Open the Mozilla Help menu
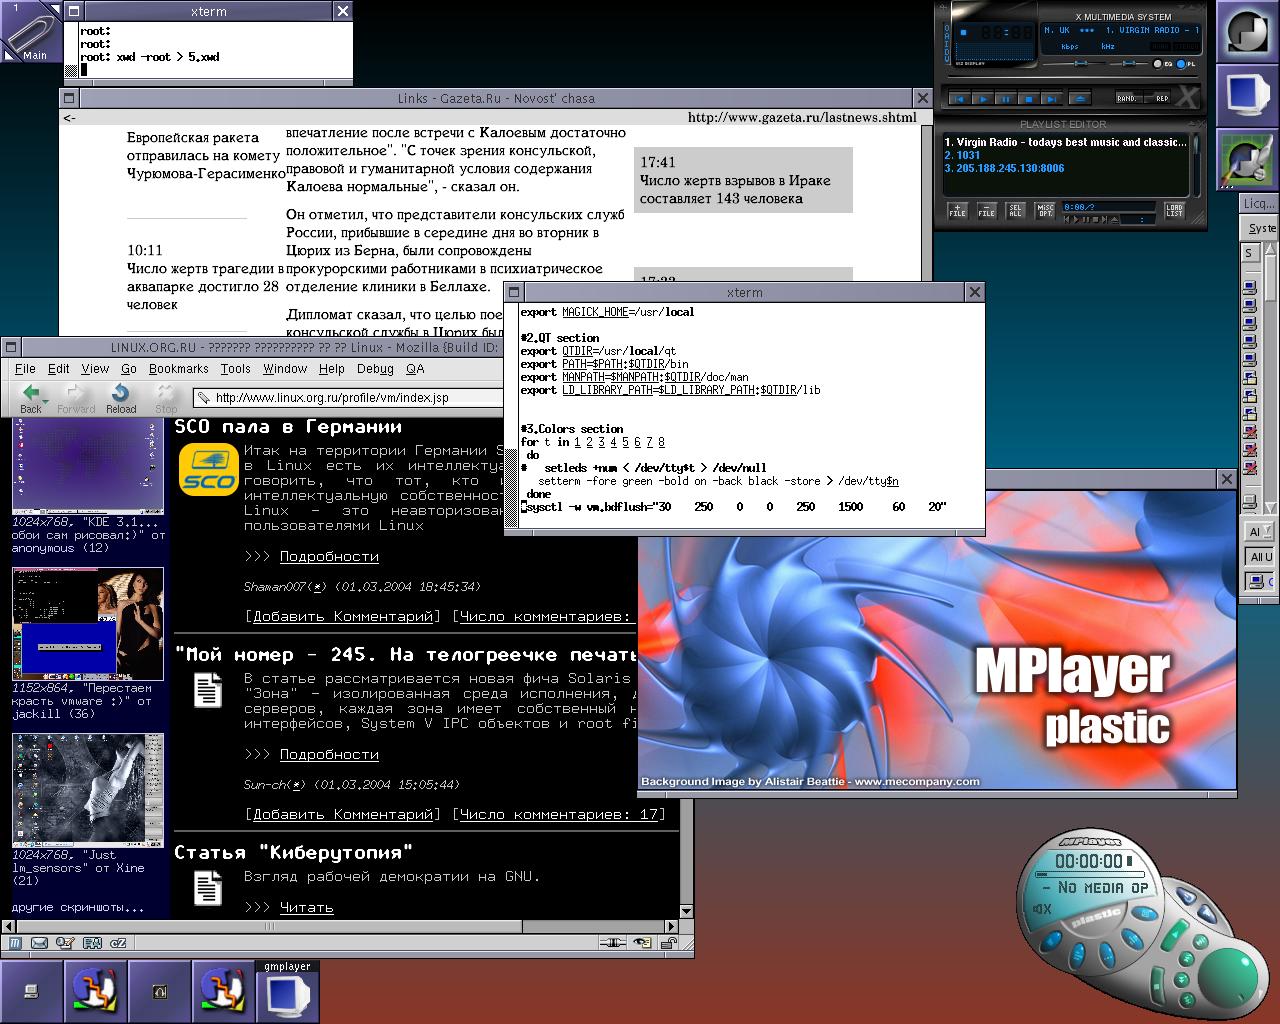1280x1024 pixels. 332,369
